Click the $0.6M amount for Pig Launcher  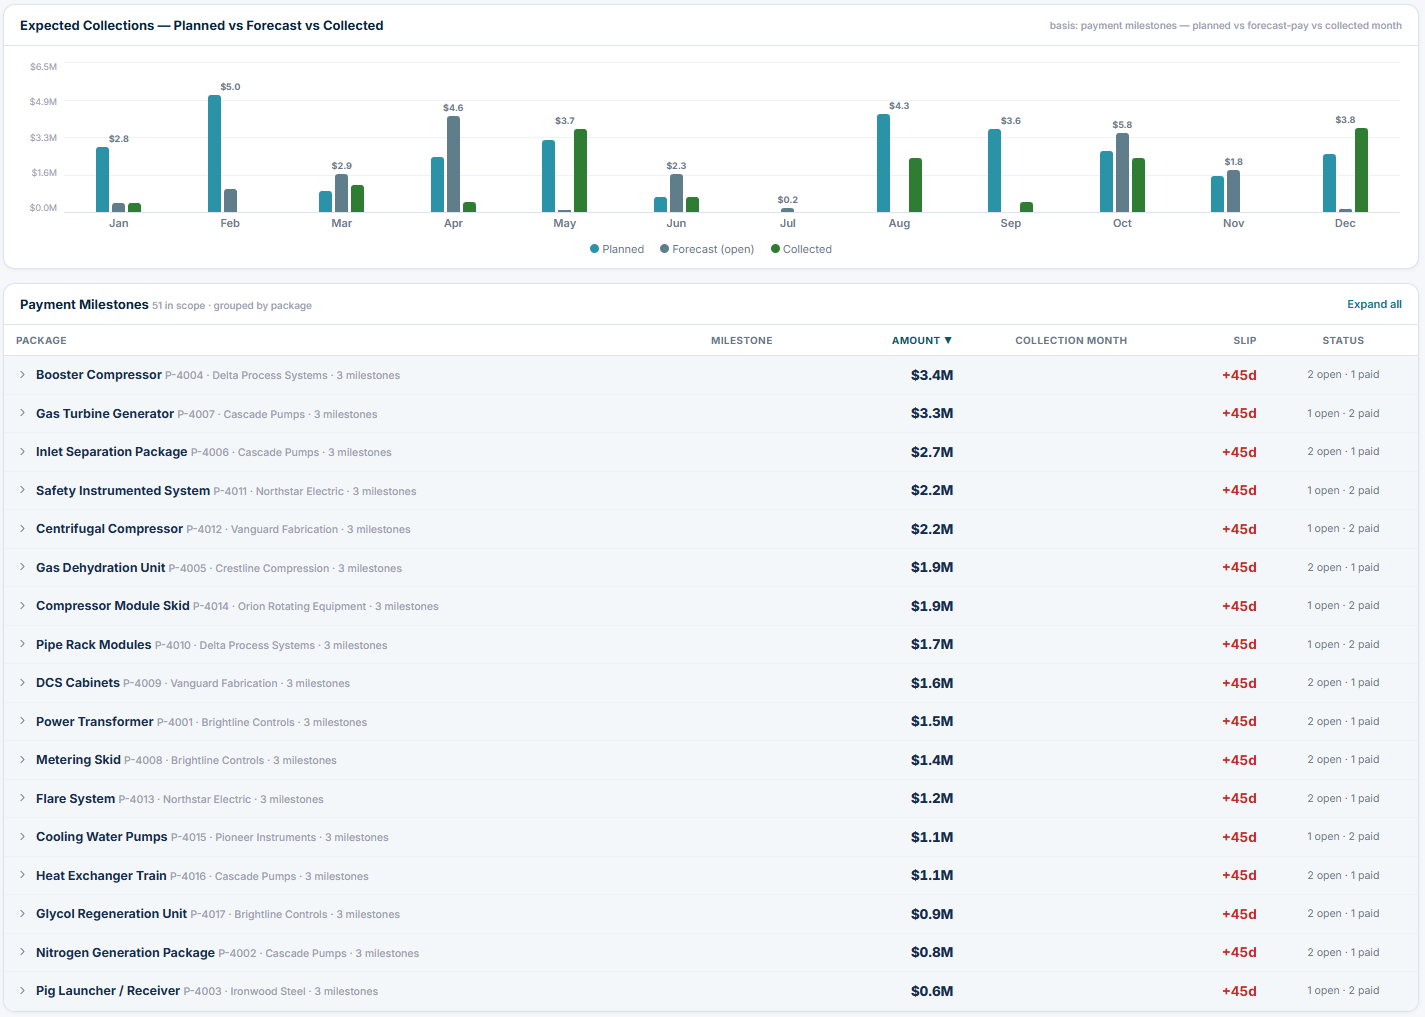coord(932,991)
